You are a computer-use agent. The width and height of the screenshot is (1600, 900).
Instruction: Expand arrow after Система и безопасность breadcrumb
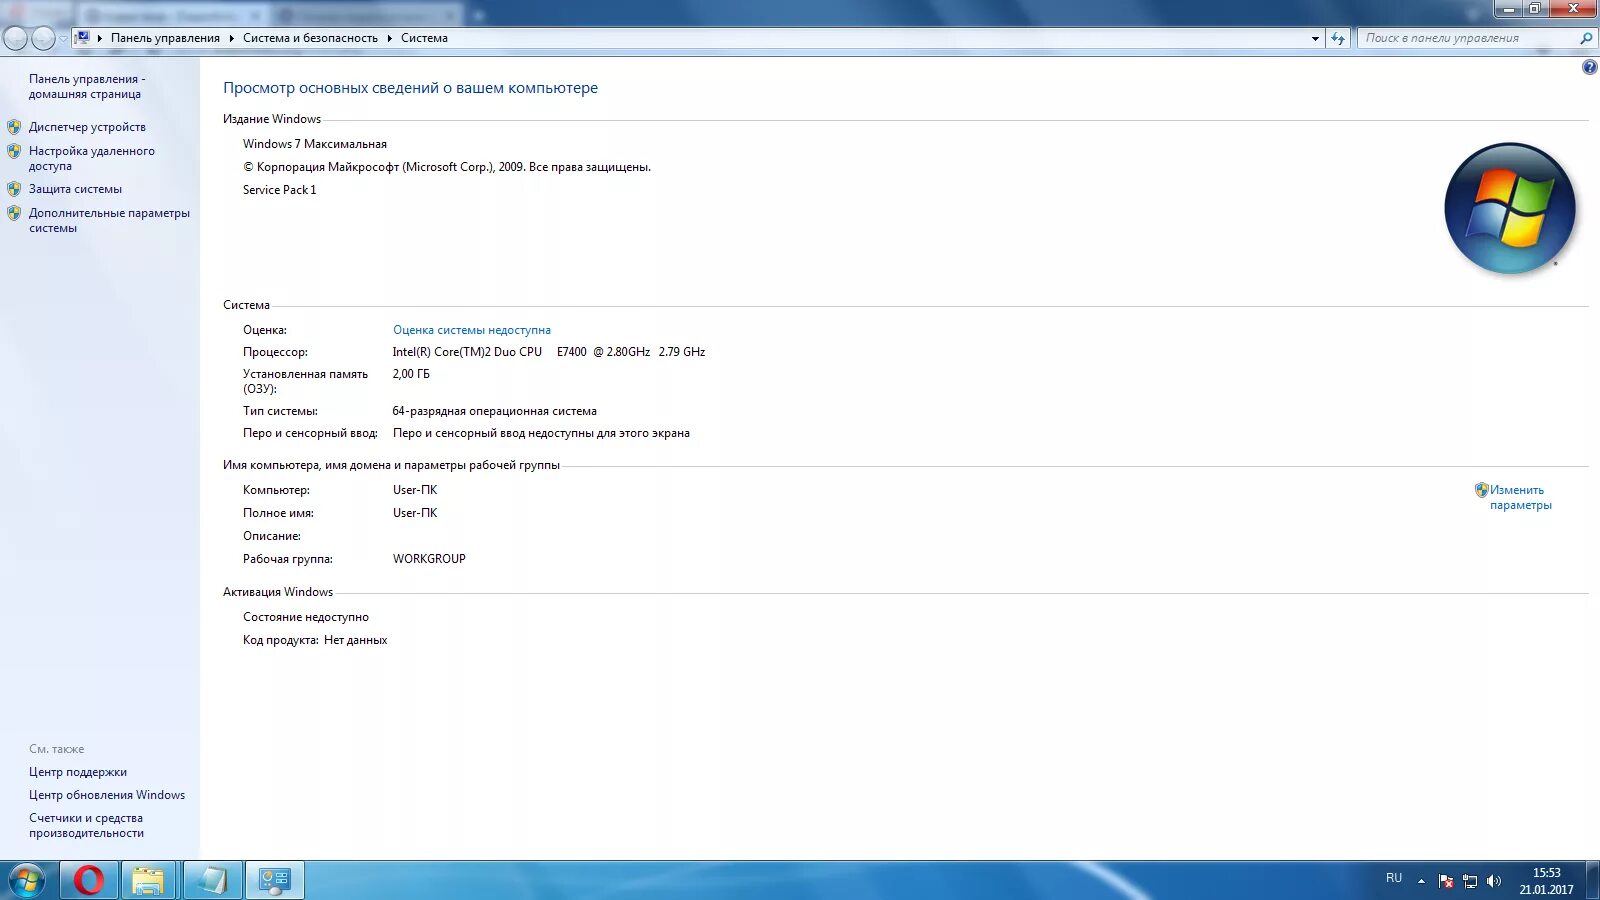pos(389,38)
